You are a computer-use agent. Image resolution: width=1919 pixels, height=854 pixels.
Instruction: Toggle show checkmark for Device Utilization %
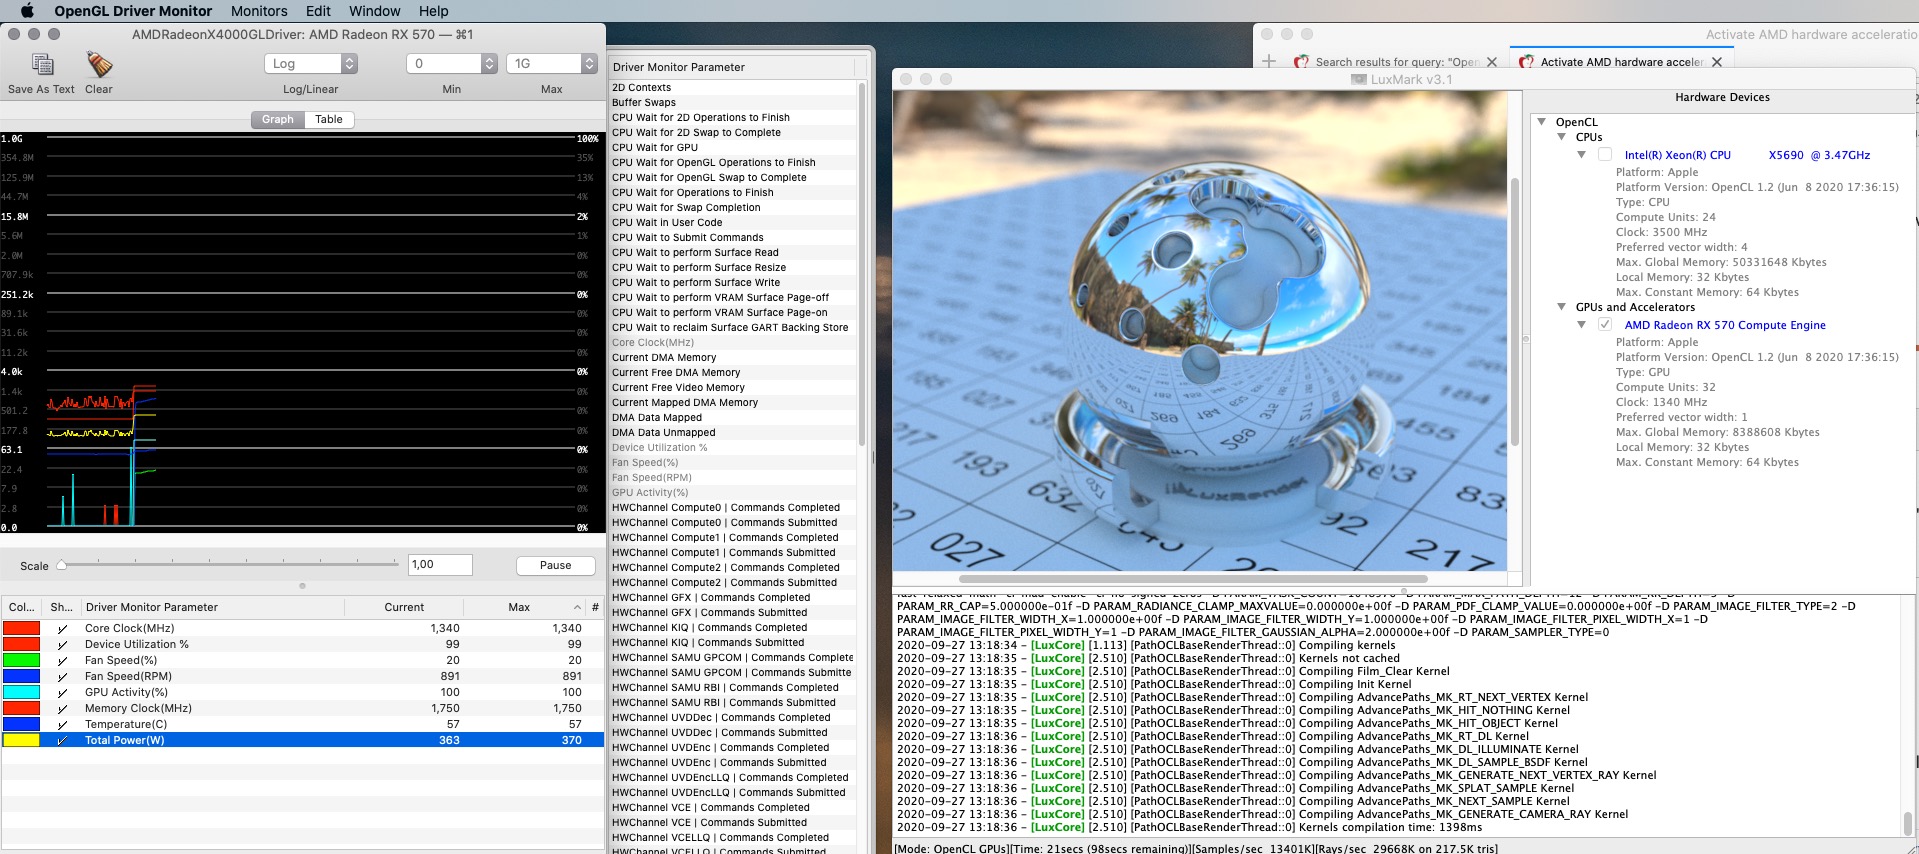[x=62, y=645]
